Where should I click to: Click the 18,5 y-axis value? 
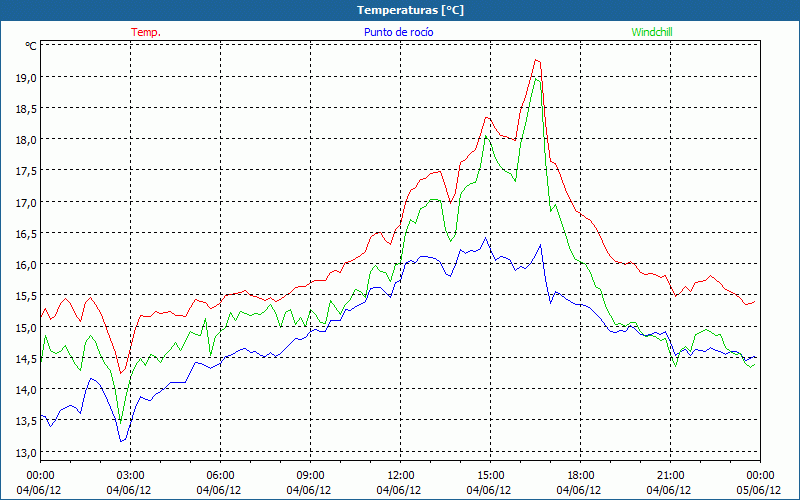click(x=27, y=109)
